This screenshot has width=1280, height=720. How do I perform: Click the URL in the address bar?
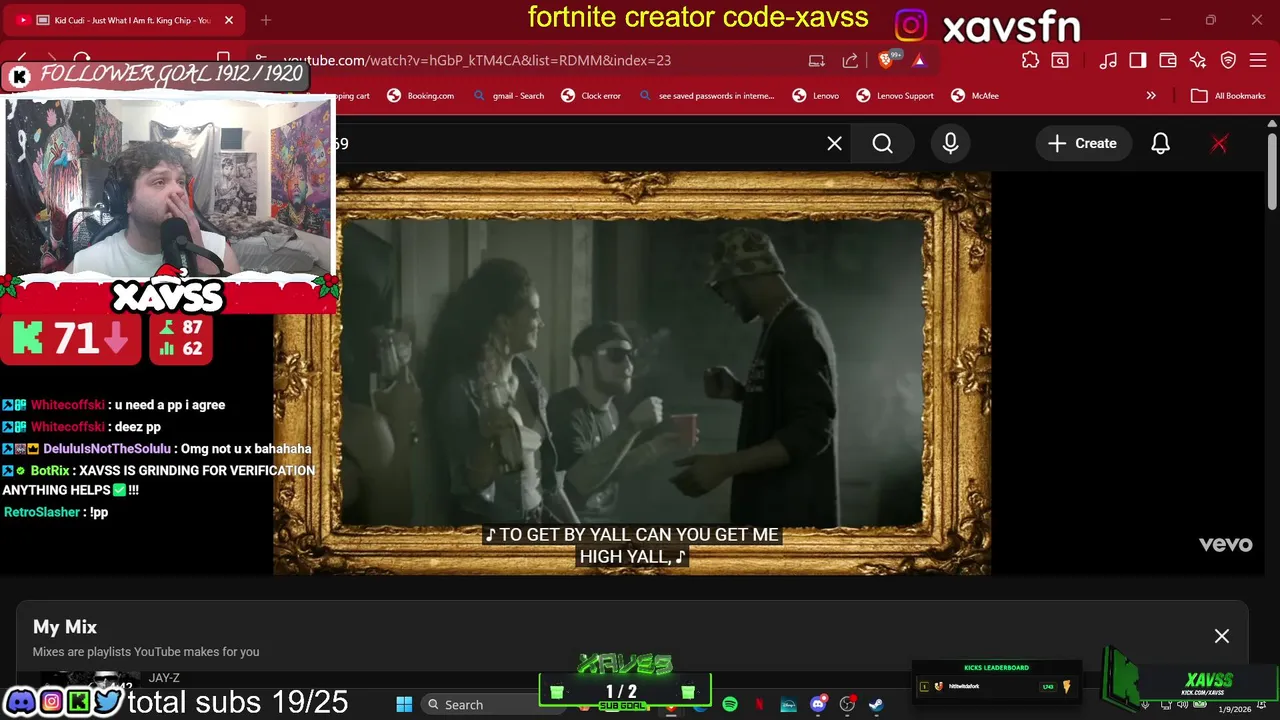477,60
